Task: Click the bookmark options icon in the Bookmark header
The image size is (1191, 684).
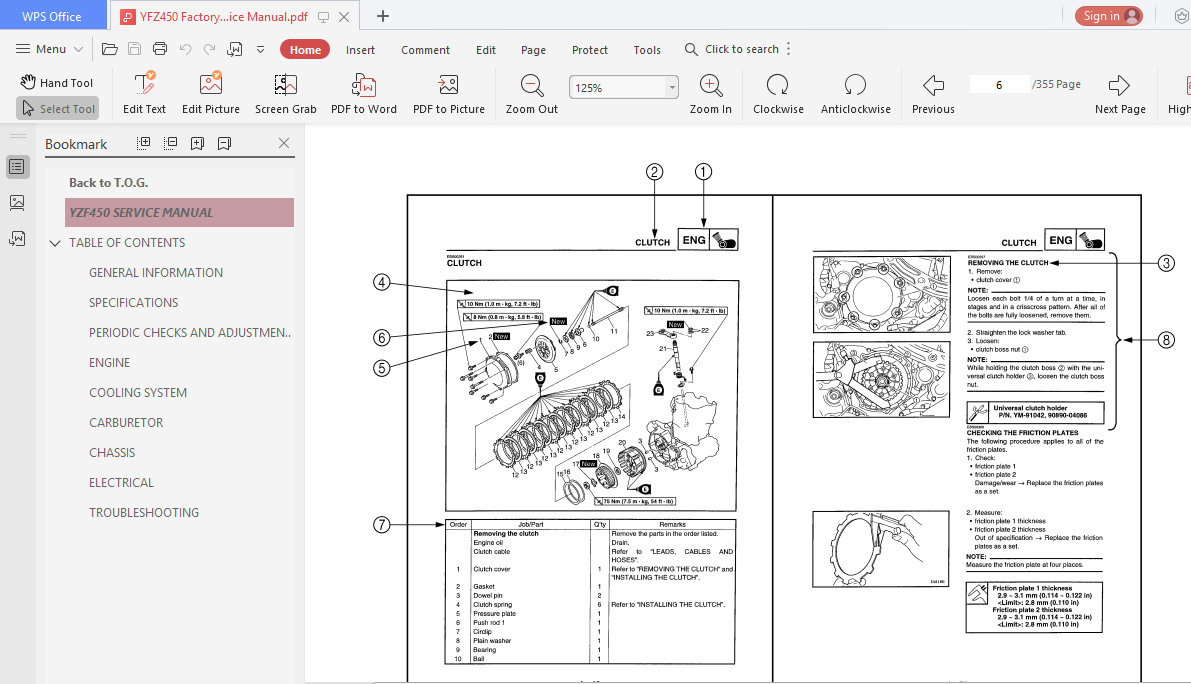Action: pos(224,143)
